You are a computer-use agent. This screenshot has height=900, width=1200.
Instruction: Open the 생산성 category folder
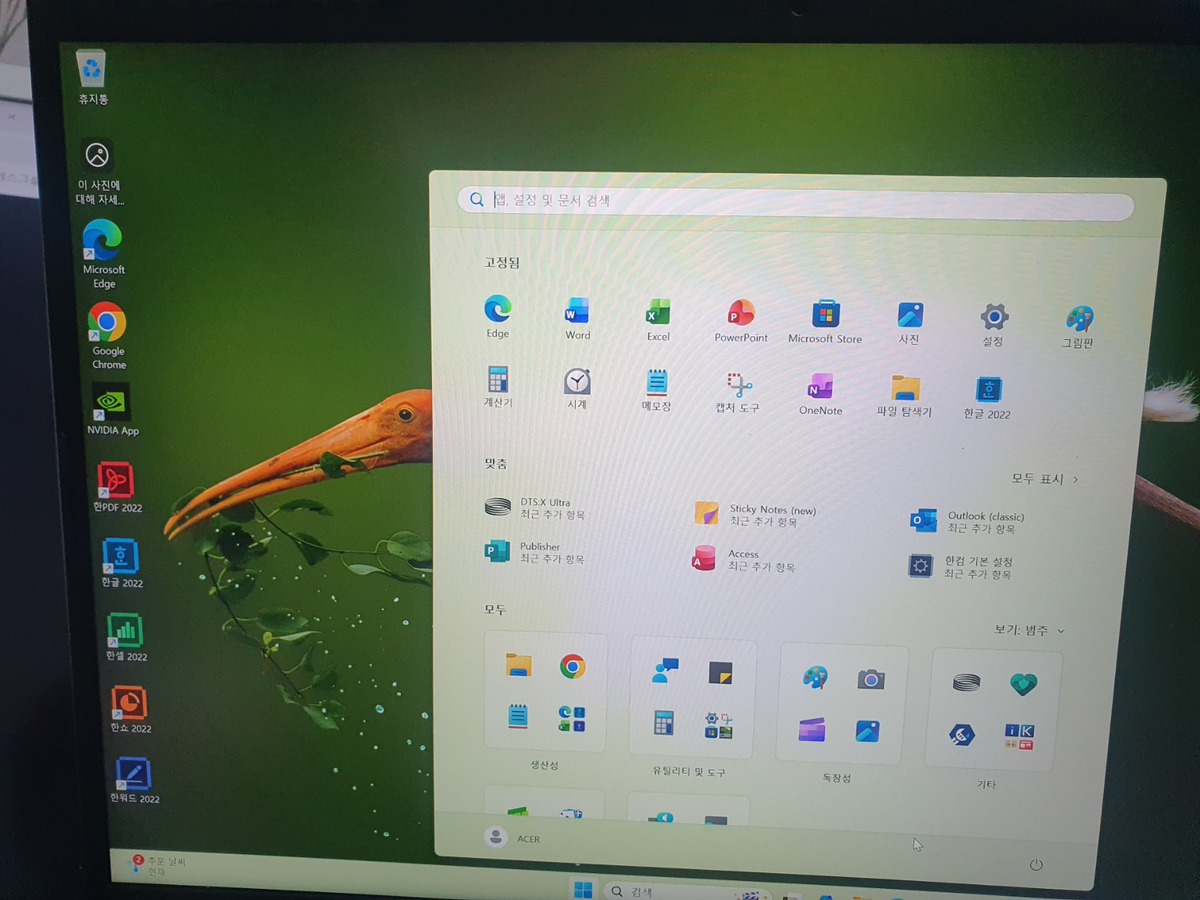545,692
